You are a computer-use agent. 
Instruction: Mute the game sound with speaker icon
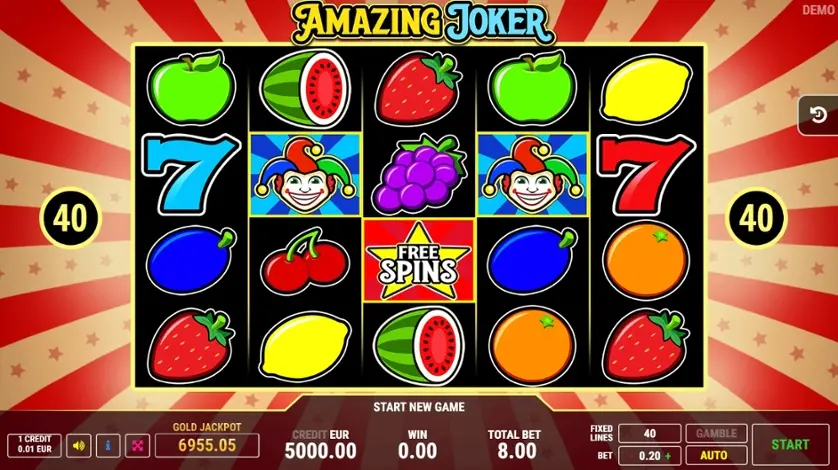pos(79,445)
